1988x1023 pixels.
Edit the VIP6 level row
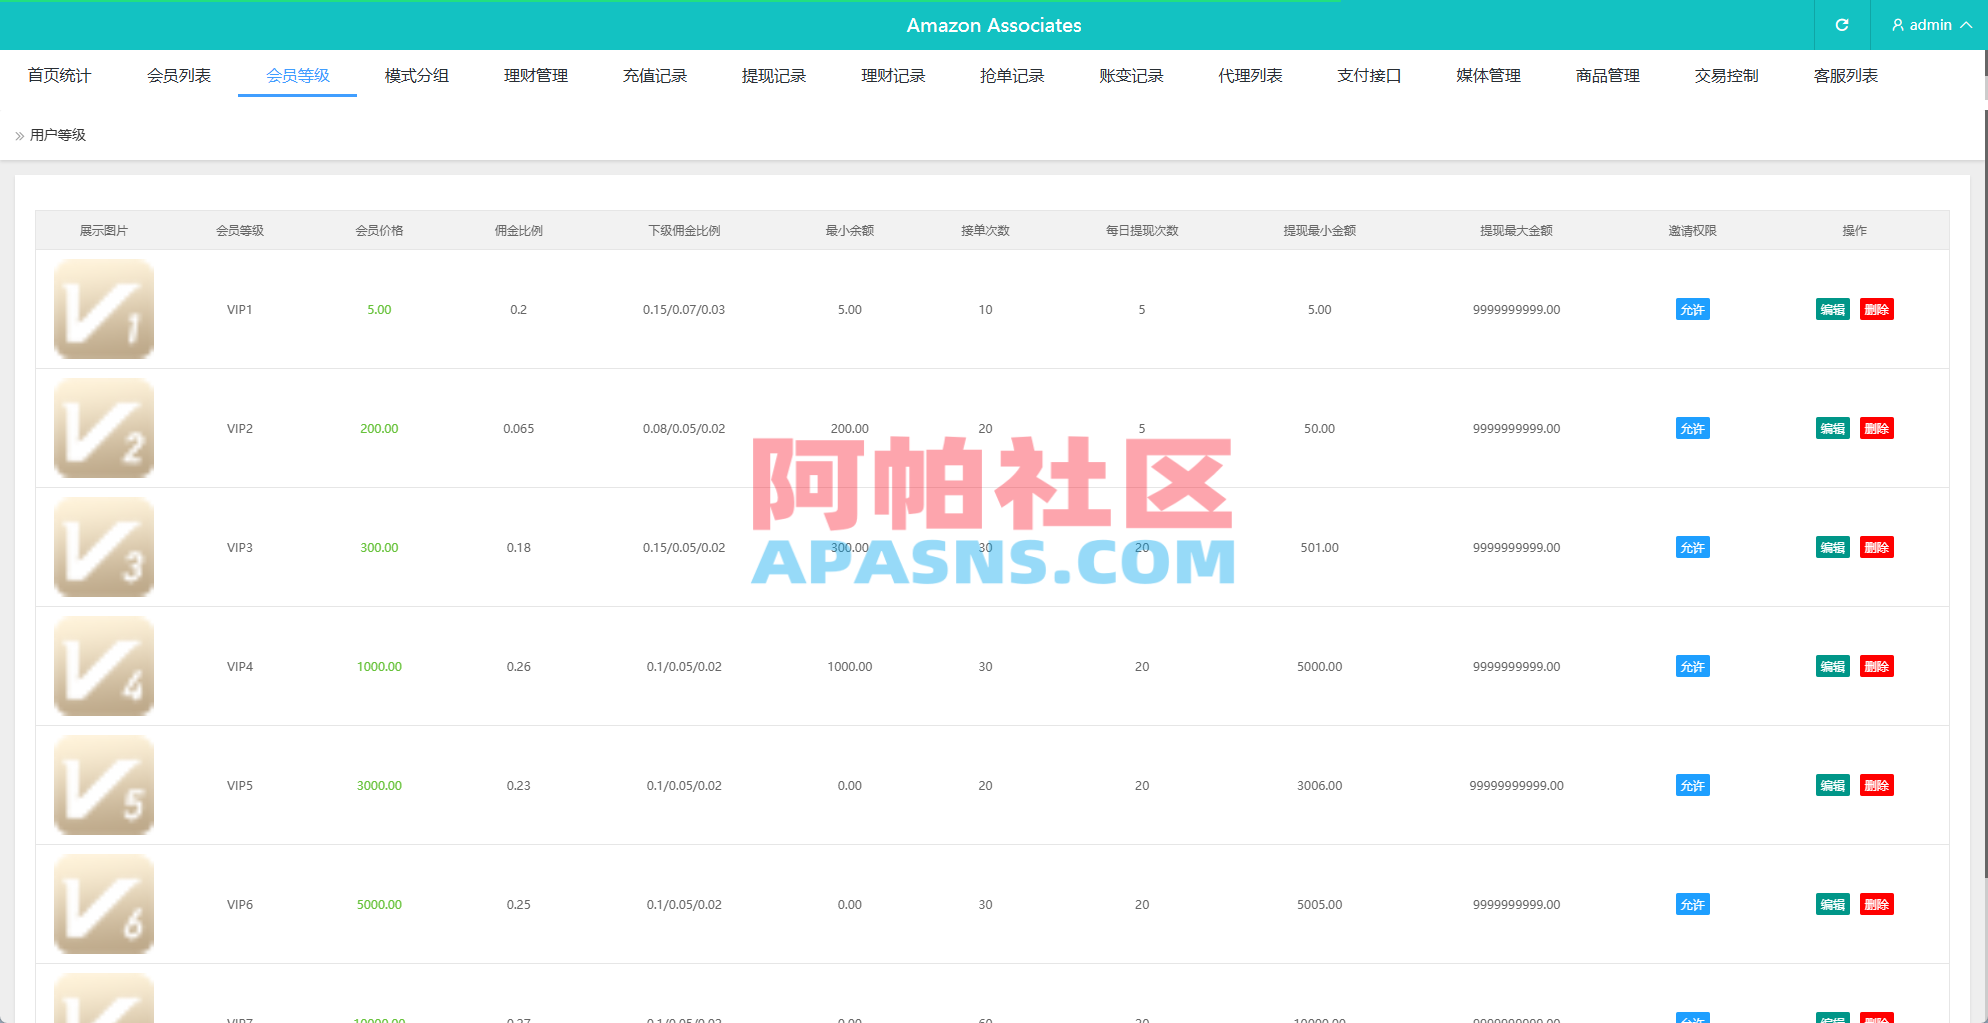[1833, 905]
